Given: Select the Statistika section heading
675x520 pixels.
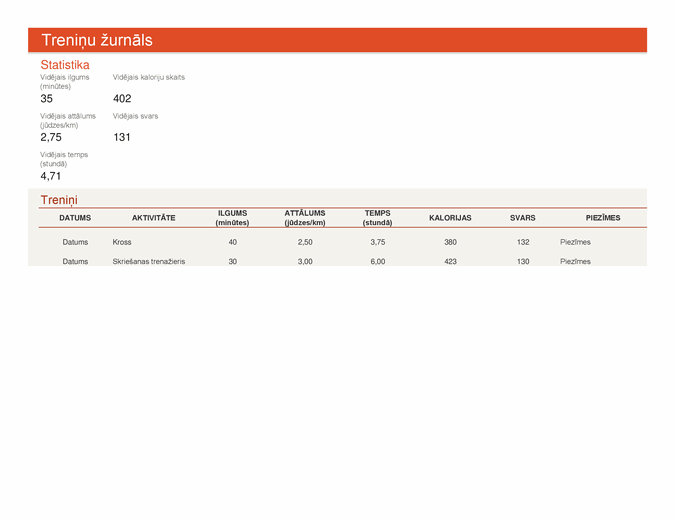Looking at the screenshot, I should pos(65,65).
